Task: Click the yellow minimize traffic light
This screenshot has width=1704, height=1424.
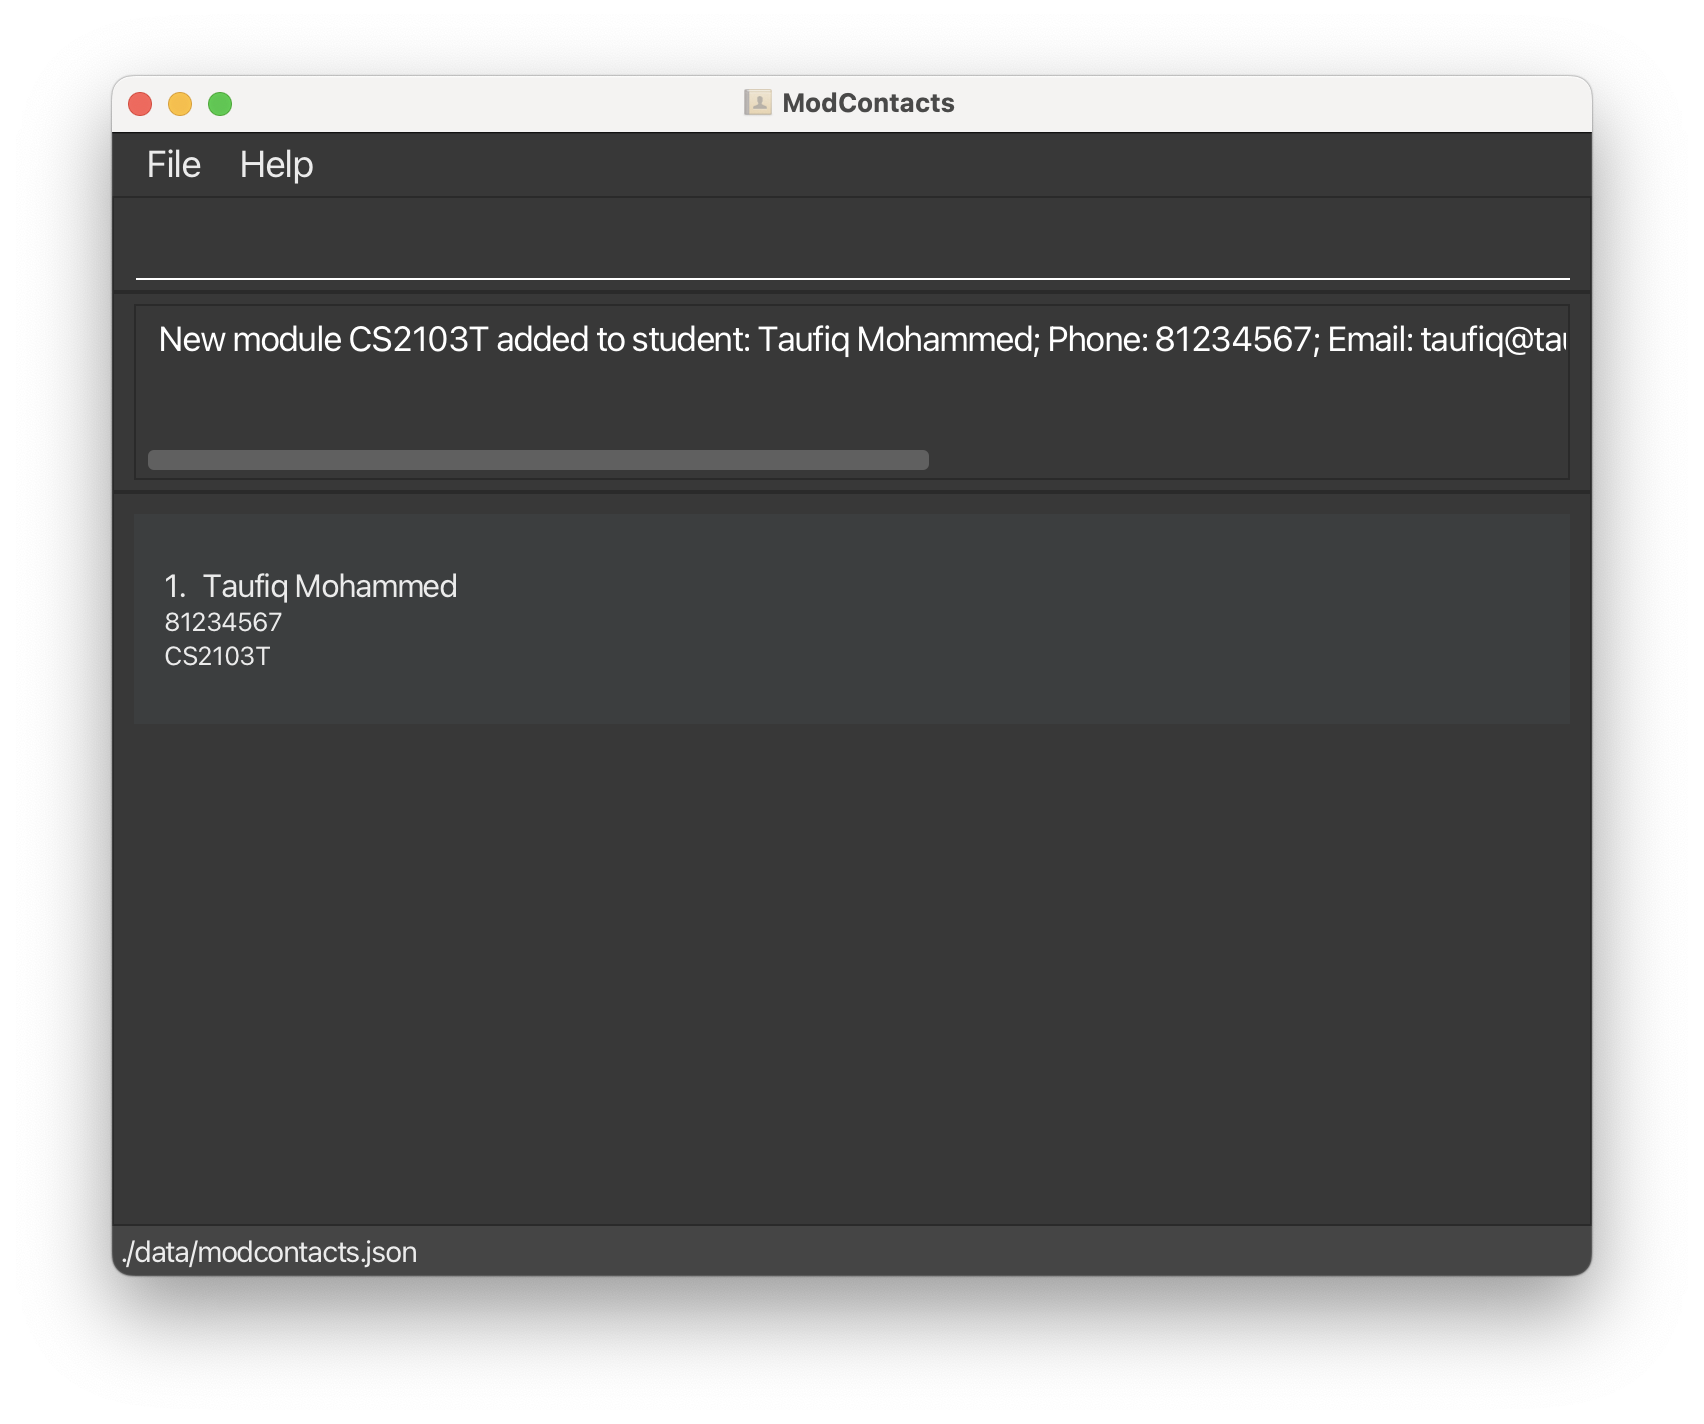Action: pos(180,102)
